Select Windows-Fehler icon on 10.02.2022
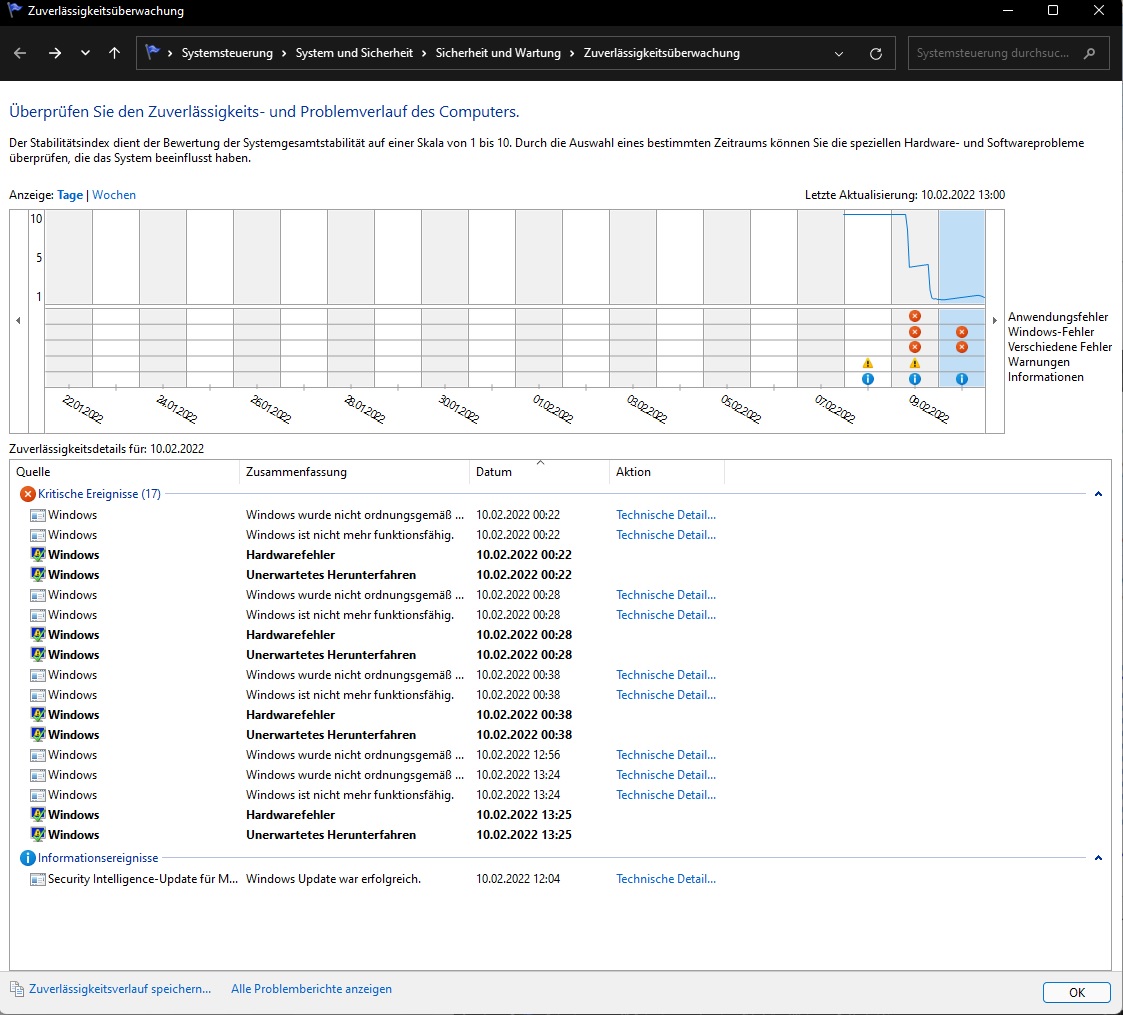 pos(962,332)
